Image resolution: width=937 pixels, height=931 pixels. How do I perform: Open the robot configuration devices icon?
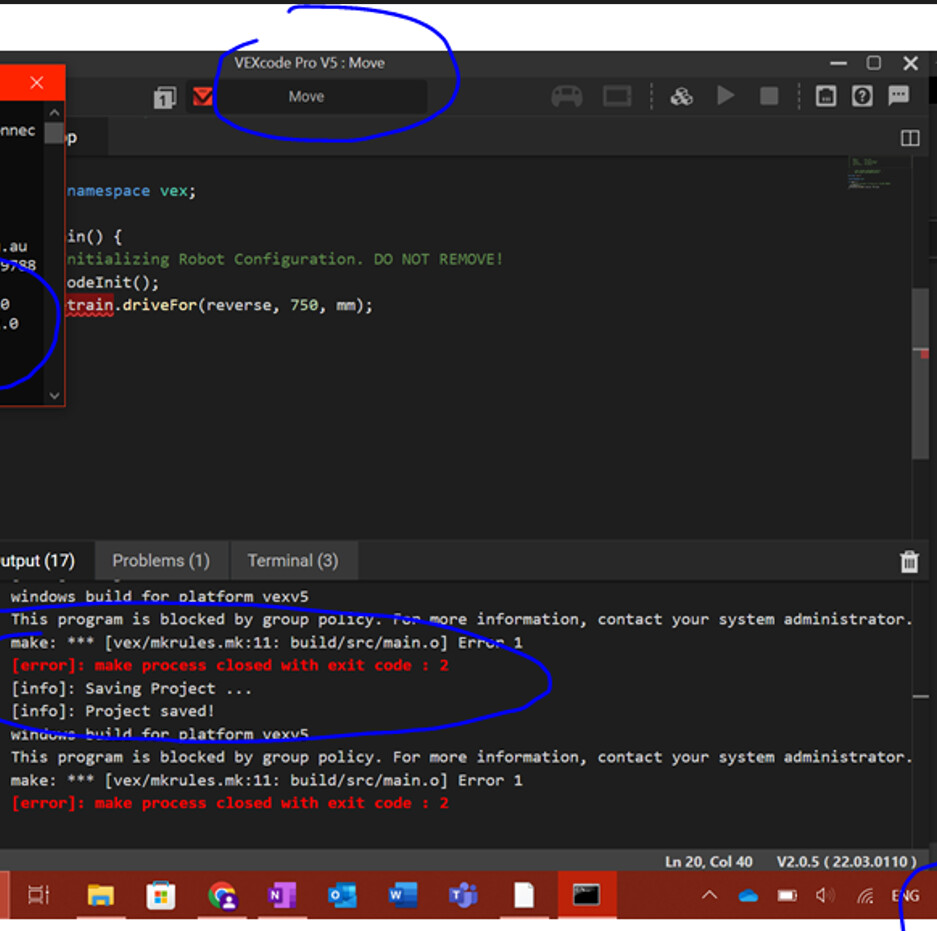click(826, 96)
